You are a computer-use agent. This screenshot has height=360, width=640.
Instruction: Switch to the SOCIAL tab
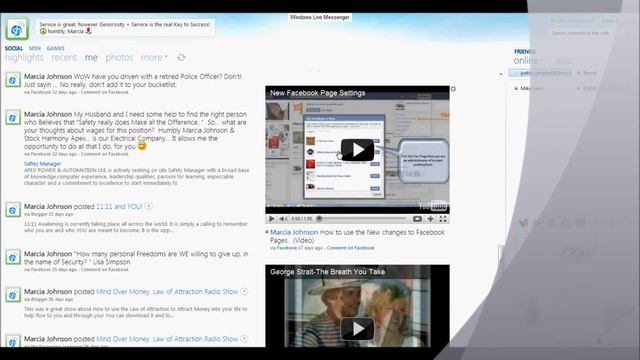click(14, 48)
